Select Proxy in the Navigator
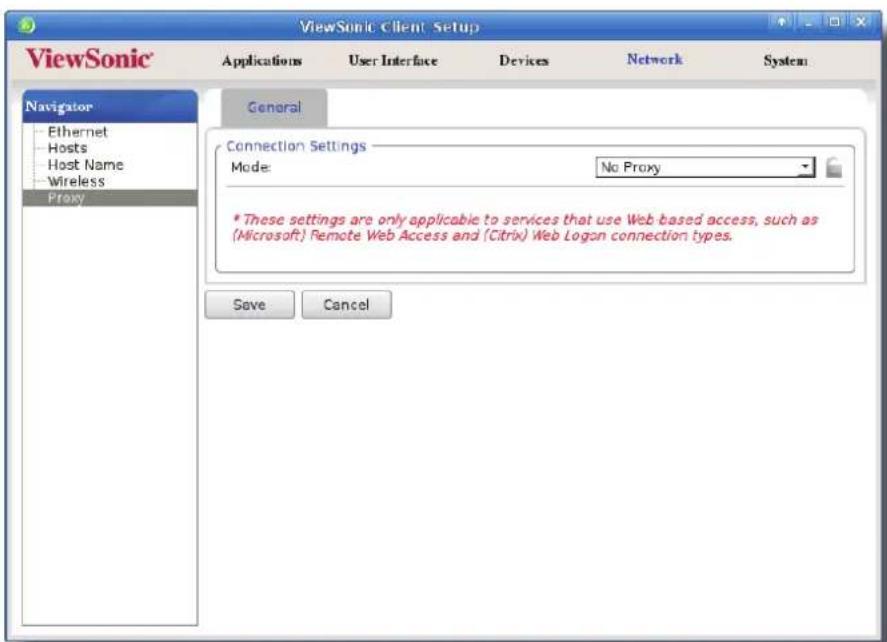The image size is (887, 642). coord(110,198)
